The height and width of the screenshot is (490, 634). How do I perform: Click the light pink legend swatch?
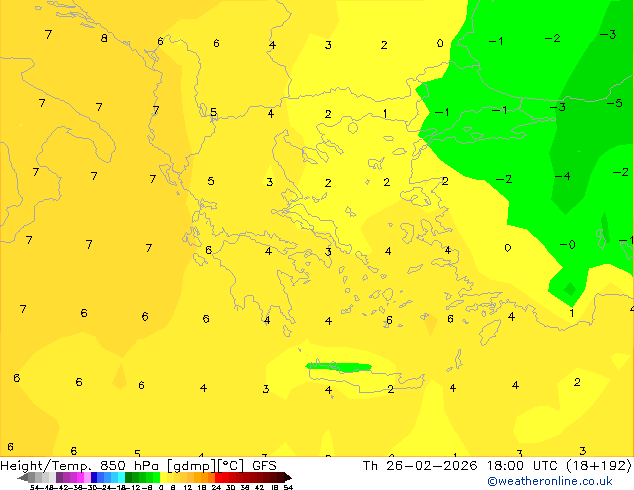pyautogui.click(x=87, y=477)
